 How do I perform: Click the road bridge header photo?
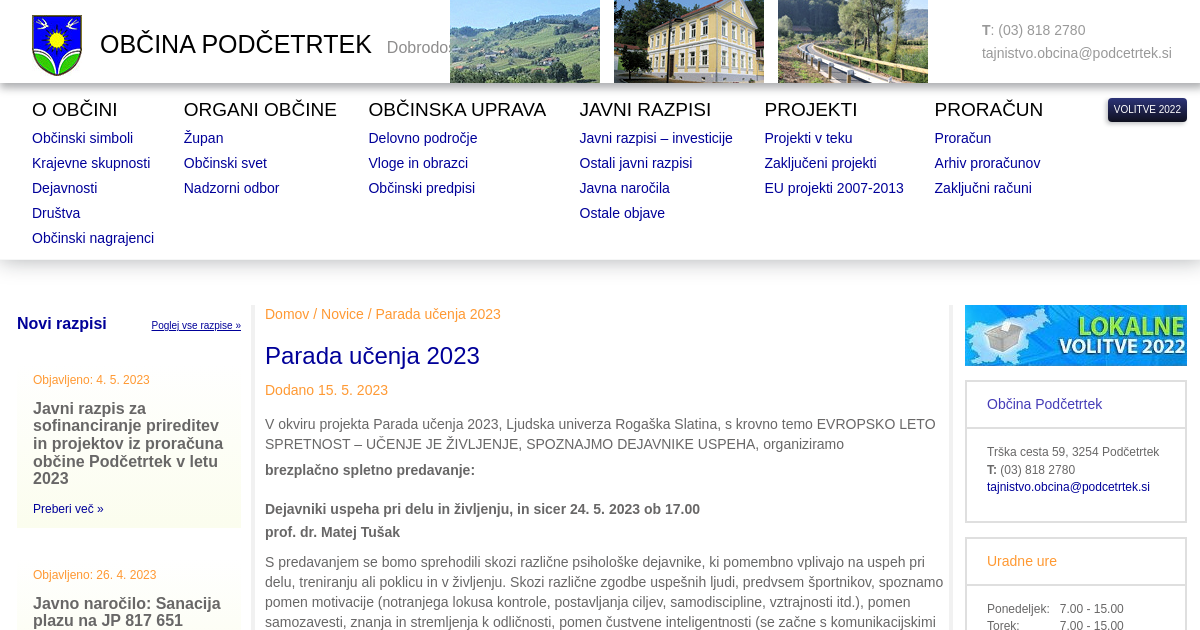tap(852, 42)
